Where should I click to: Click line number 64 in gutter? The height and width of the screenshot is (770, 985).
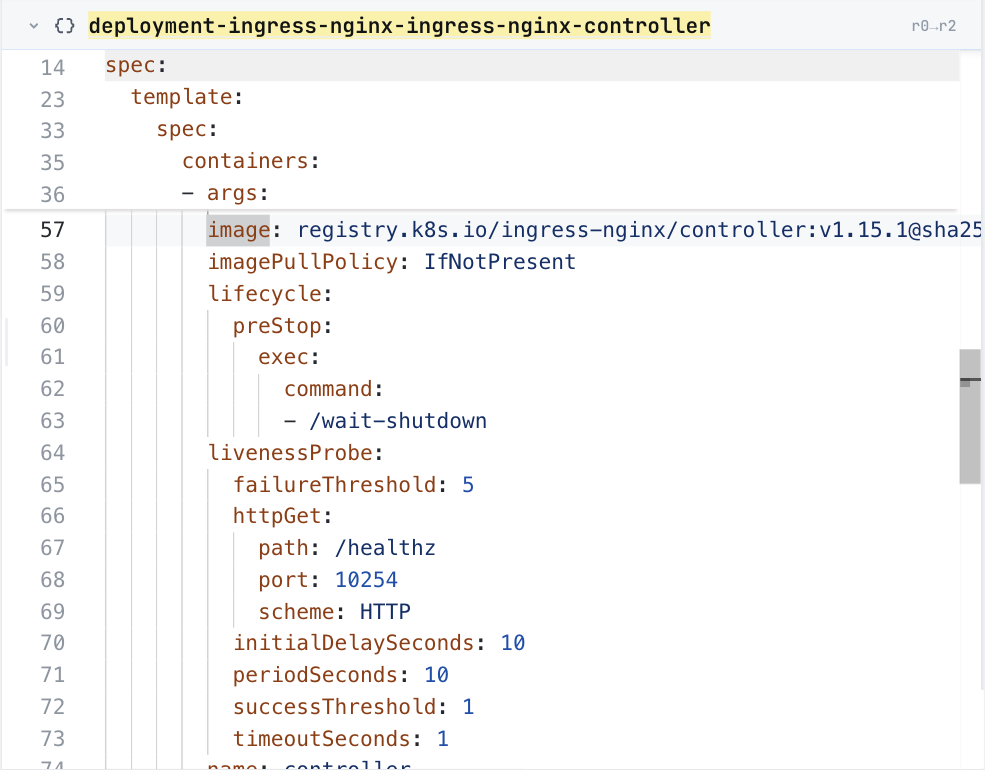tap(53, 453)
